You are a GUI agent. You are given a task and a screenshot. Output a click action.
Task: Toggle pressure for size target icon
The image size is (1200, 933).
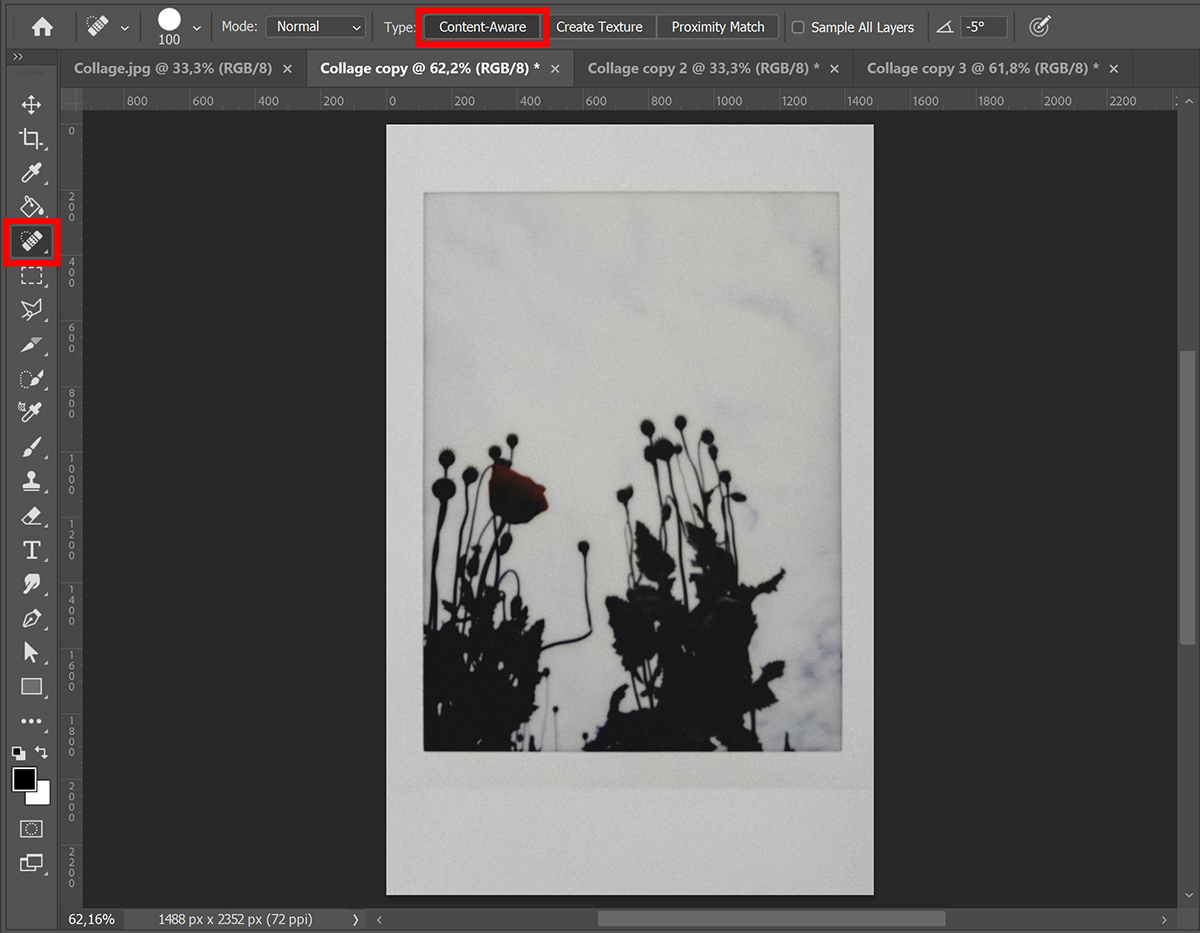pos(1040,27)
